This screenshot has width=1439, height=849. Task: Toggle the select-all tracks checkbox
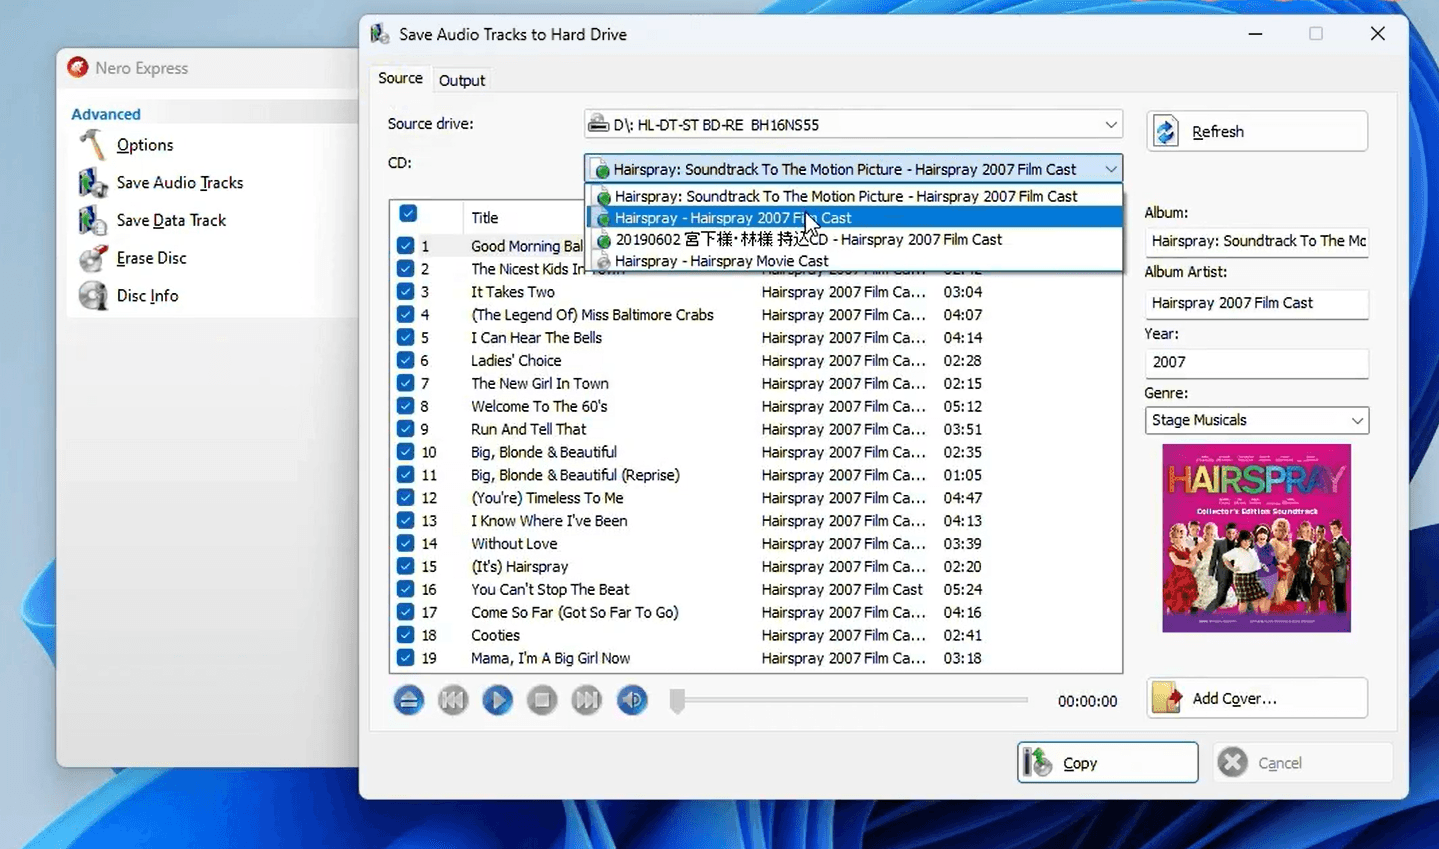[408, 213]
